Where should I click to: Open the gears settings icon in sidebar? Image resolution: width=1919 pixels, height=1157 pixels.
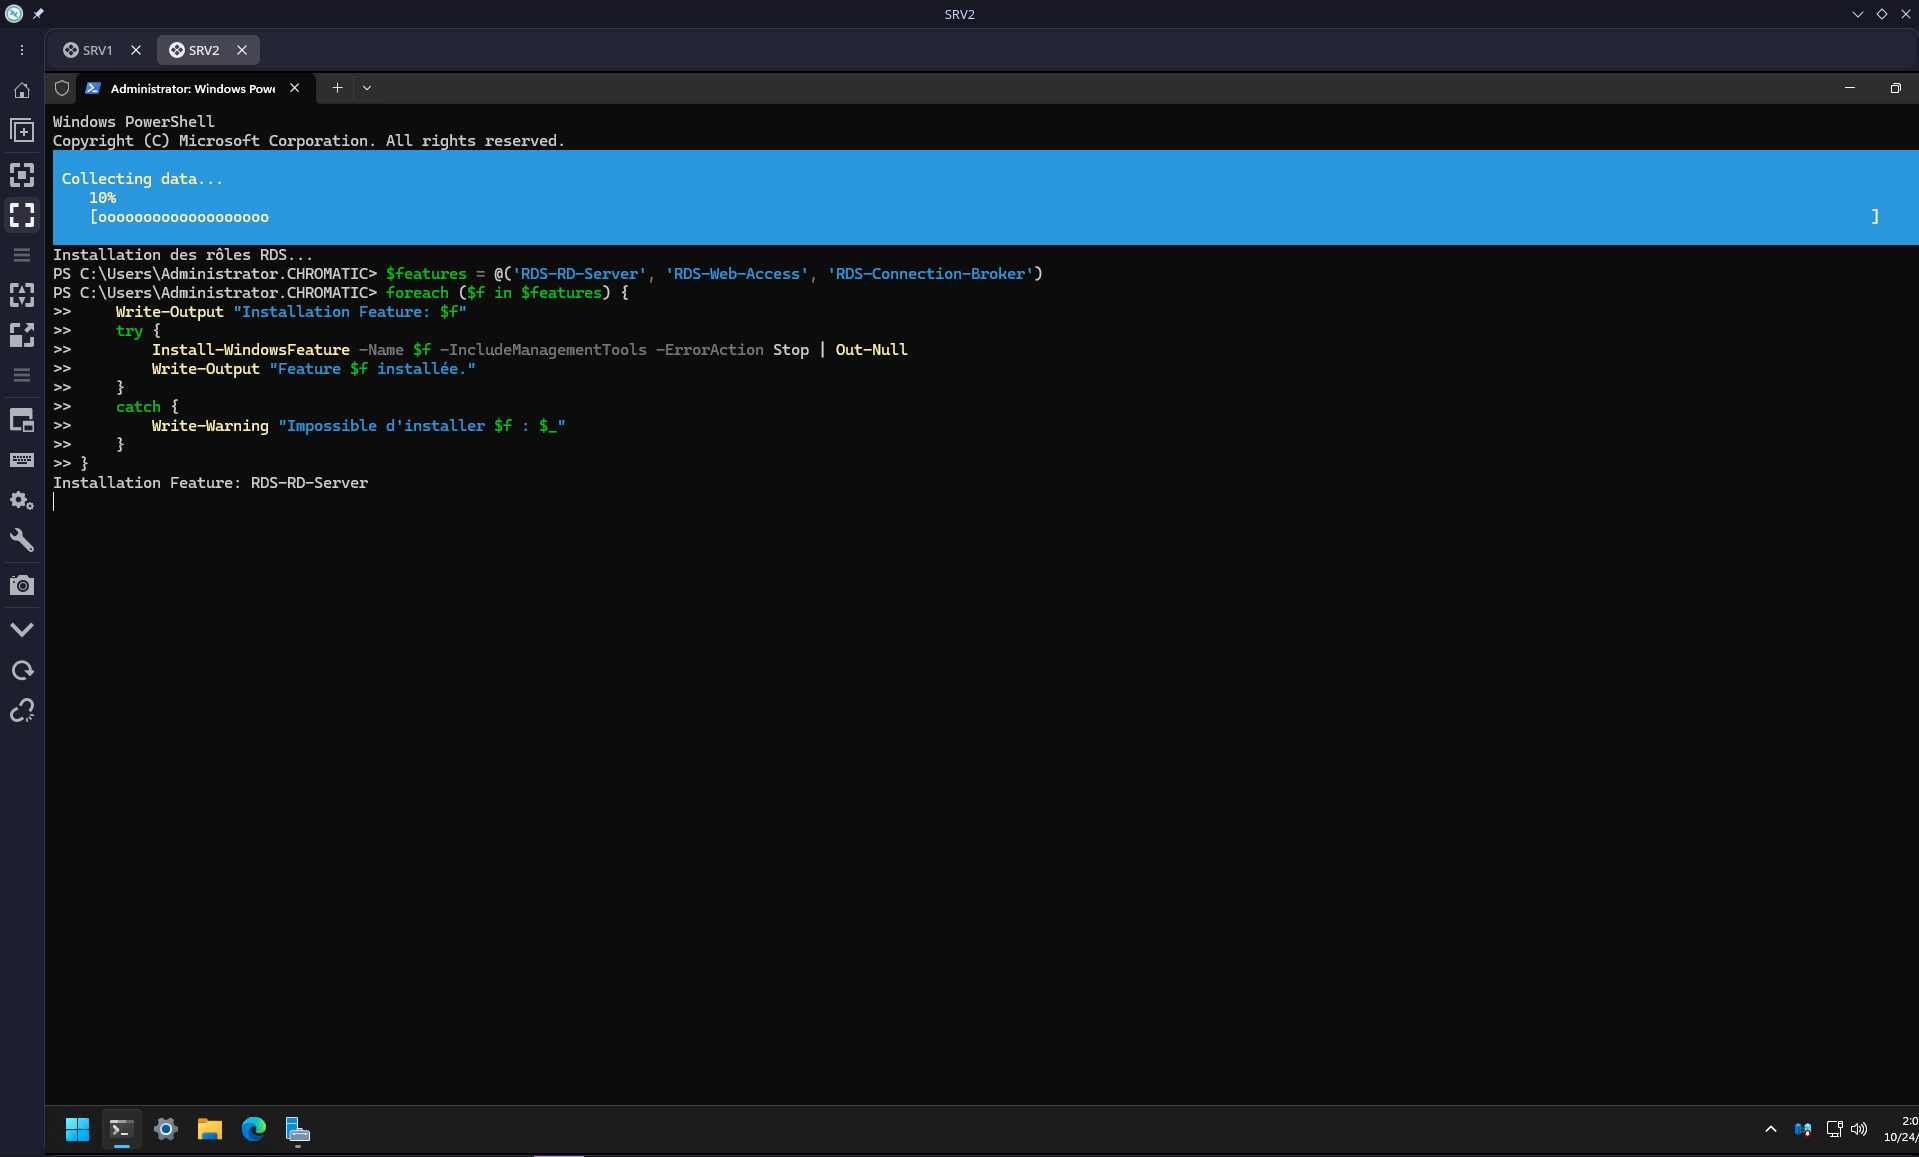(x=22, y=500)
